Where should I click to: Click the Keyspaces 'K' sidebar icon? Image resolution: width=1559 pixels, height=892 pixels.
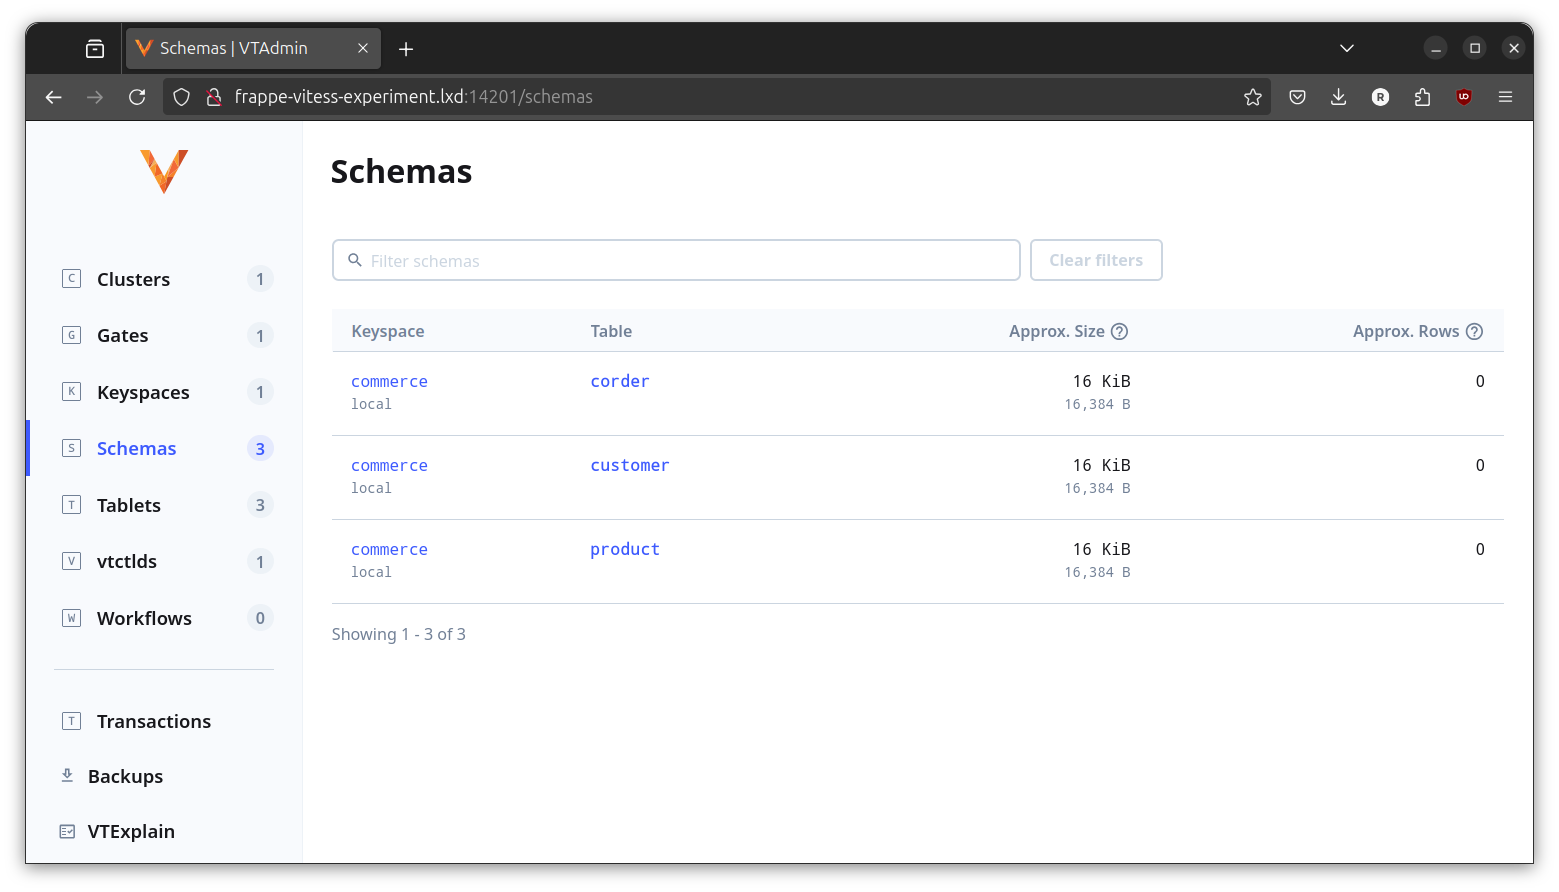pos(71,392)
